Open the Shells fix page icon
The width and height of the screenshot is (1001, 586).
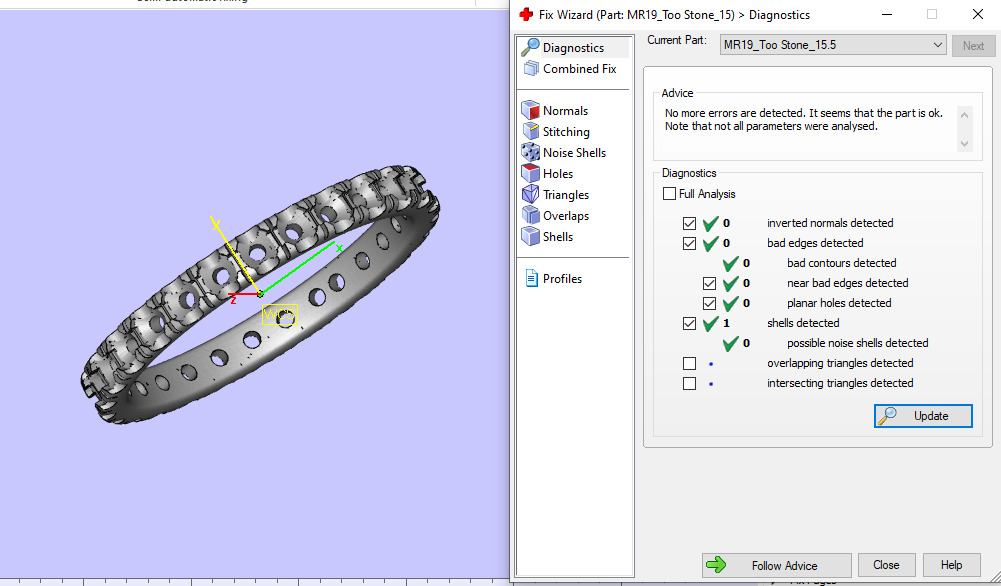tap(531, 236)
